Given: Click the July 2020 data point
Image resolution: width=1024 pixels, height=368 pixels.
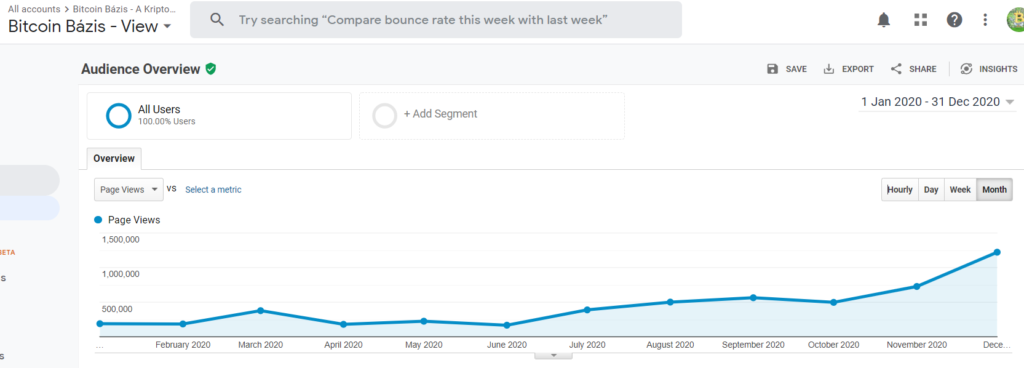Looking at the screenshot, I should point(587,310).
